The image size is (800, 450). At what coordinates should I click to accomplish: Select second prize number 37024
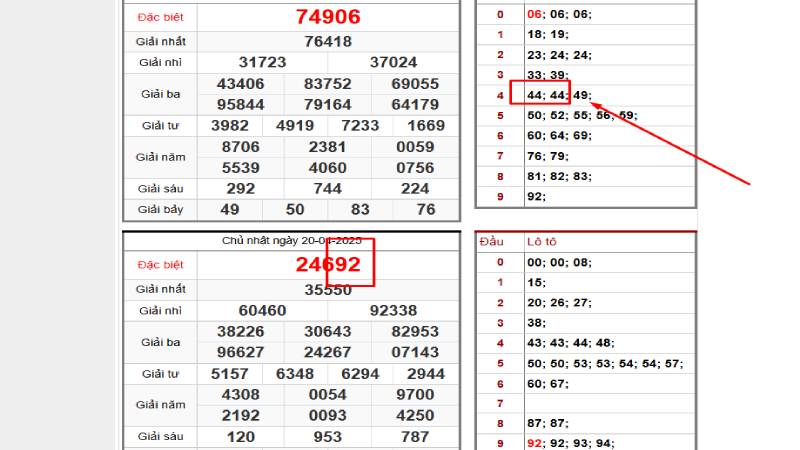click(393, 62)
